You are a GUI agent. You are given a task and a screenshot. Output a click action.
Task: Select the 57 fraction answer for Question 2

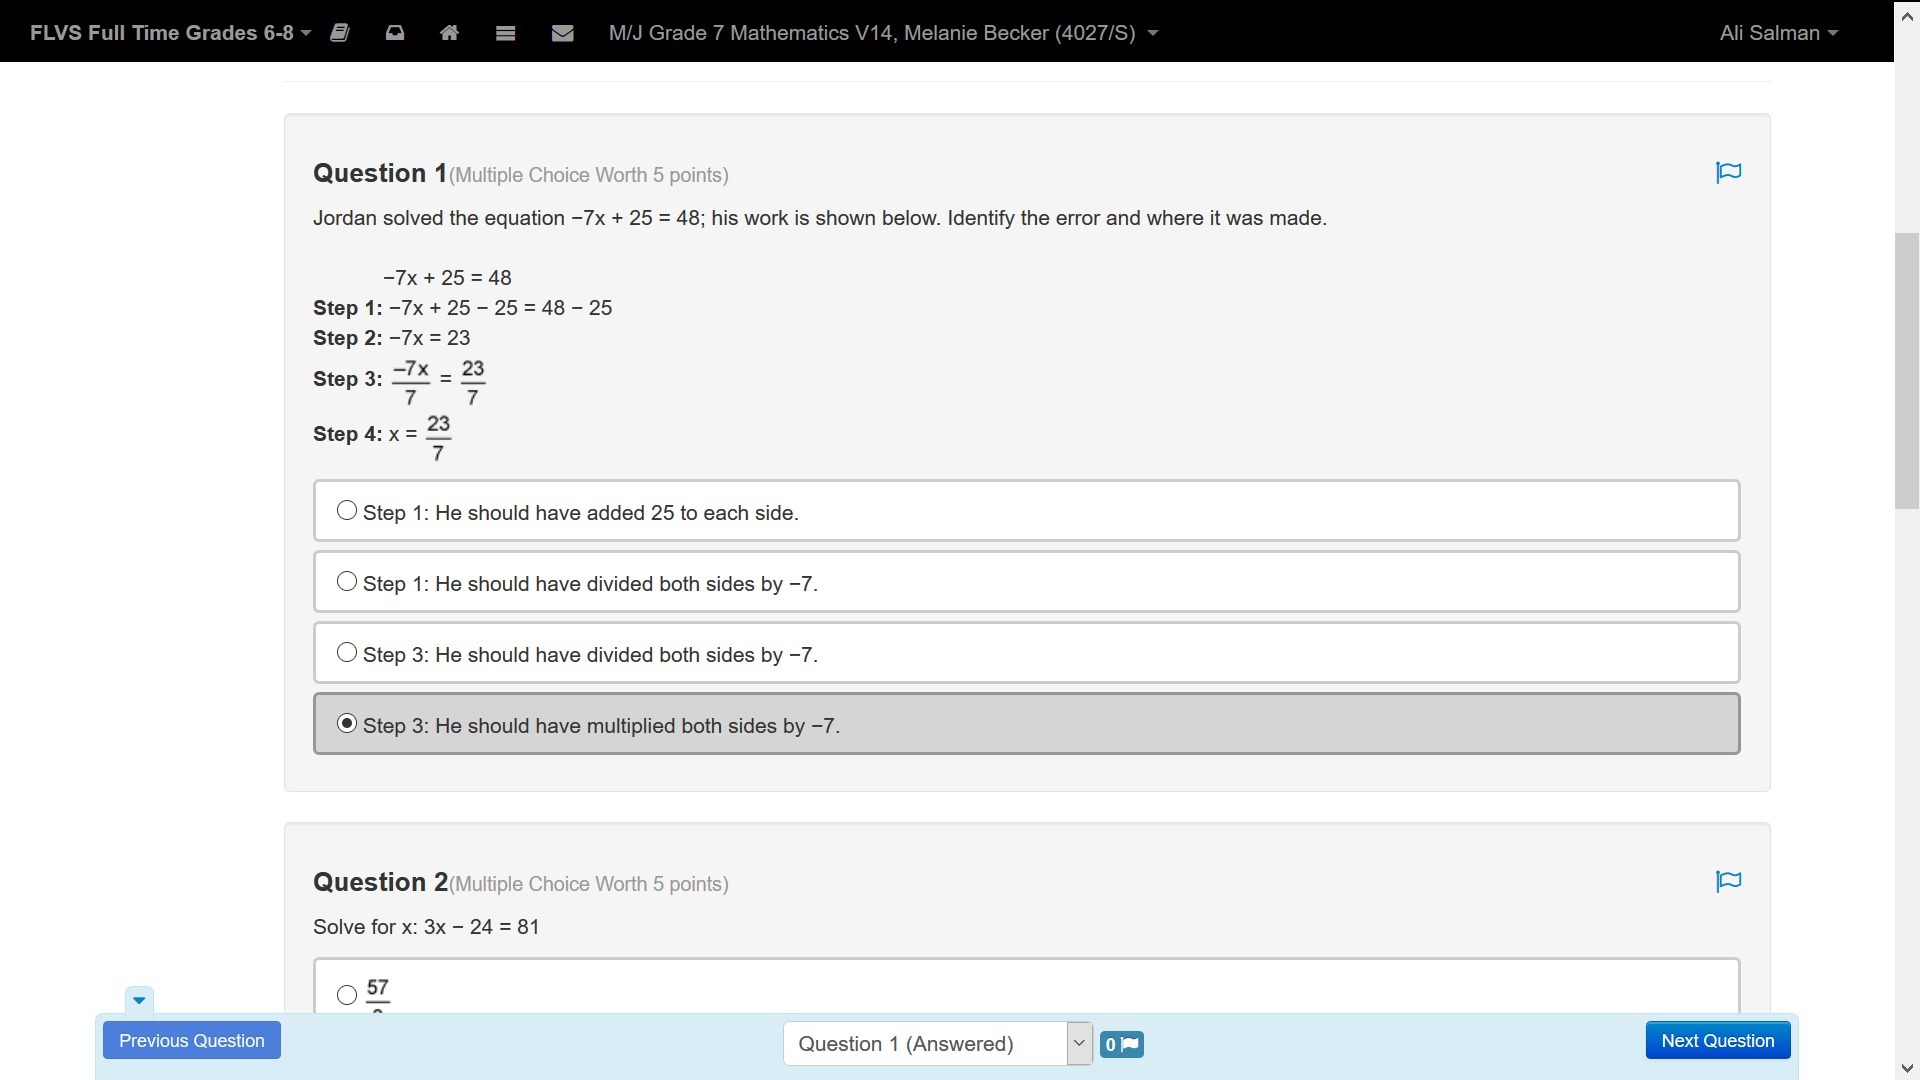347,995
